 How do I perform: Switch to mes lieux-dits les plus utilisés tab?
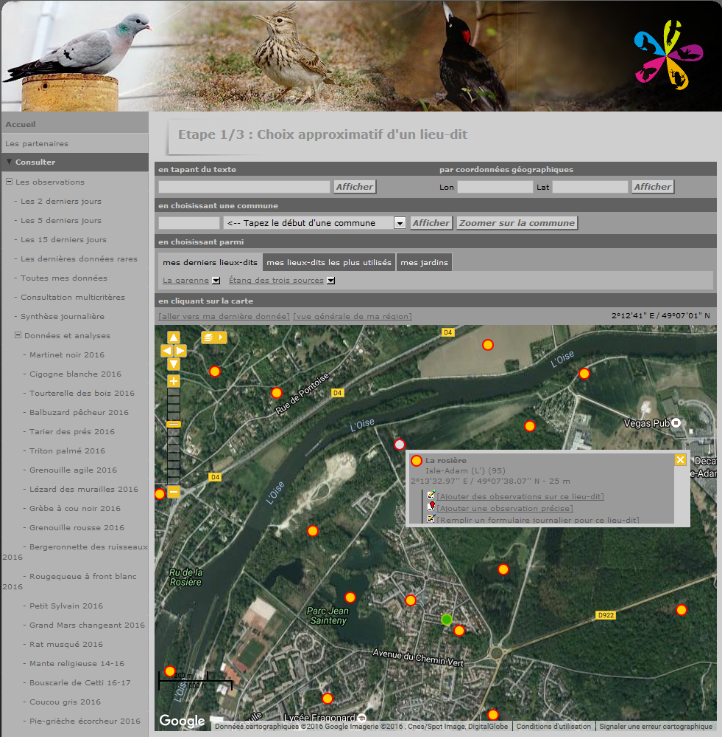click(x=329, y=262)
